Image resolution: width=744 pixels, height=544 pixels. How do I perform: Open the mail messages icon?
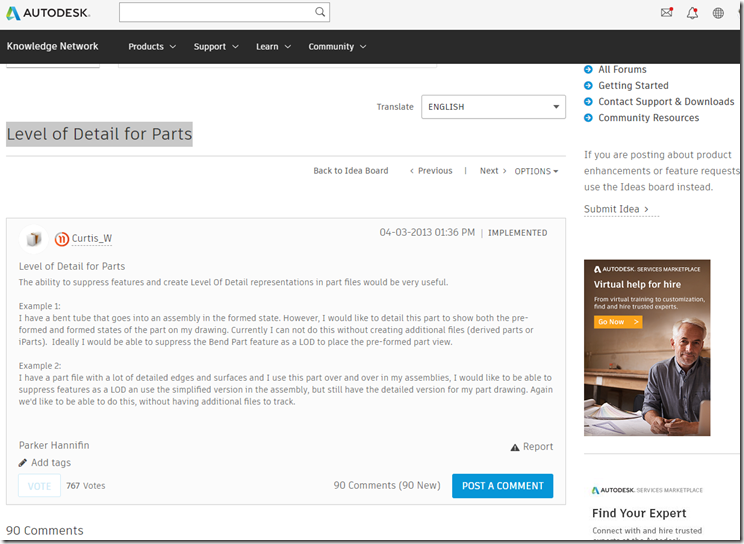pyautogui.click(x=667, y=12)
